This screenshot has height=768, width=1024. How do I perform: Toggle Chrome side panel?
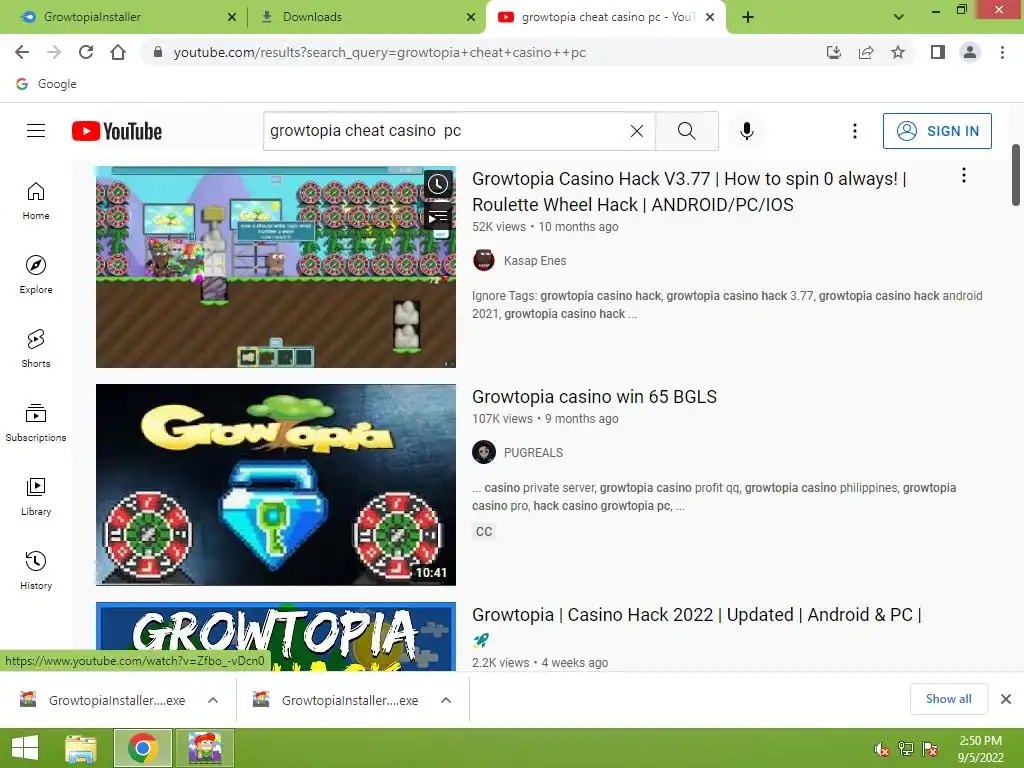tap(938, 52)
